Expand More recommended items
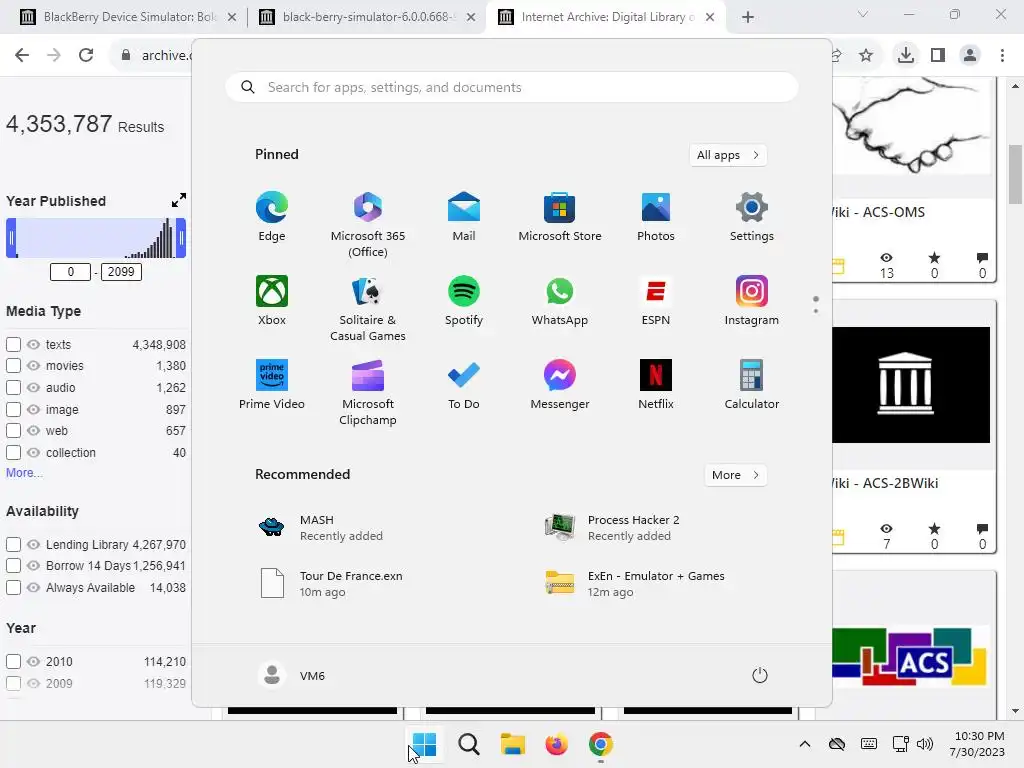This screenshot has height=768, width=1024. tap(735, 475)
